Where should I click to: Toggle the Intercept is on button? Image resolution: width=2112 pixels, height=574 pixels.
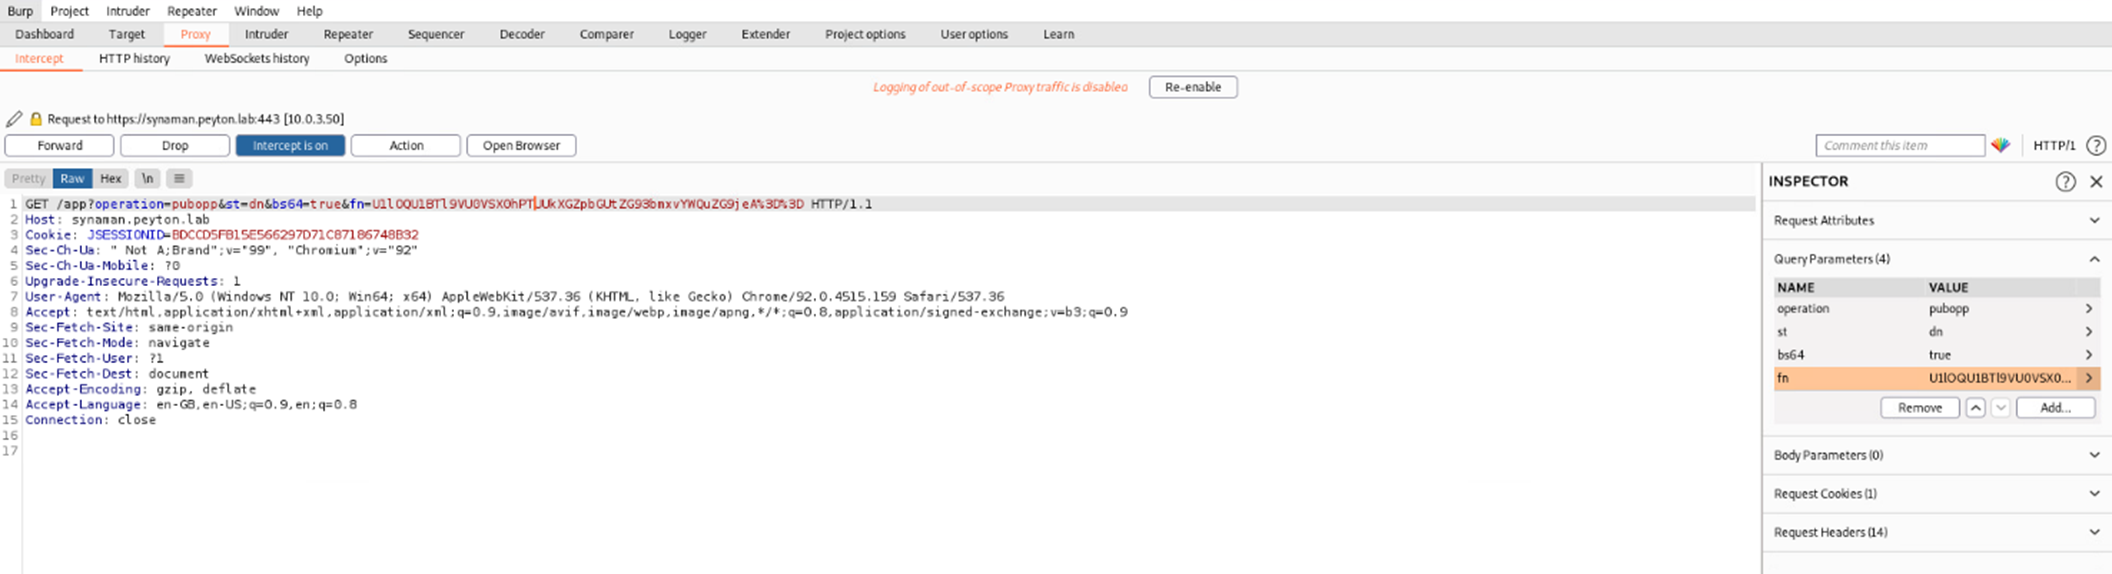click(x=290, y=145)
